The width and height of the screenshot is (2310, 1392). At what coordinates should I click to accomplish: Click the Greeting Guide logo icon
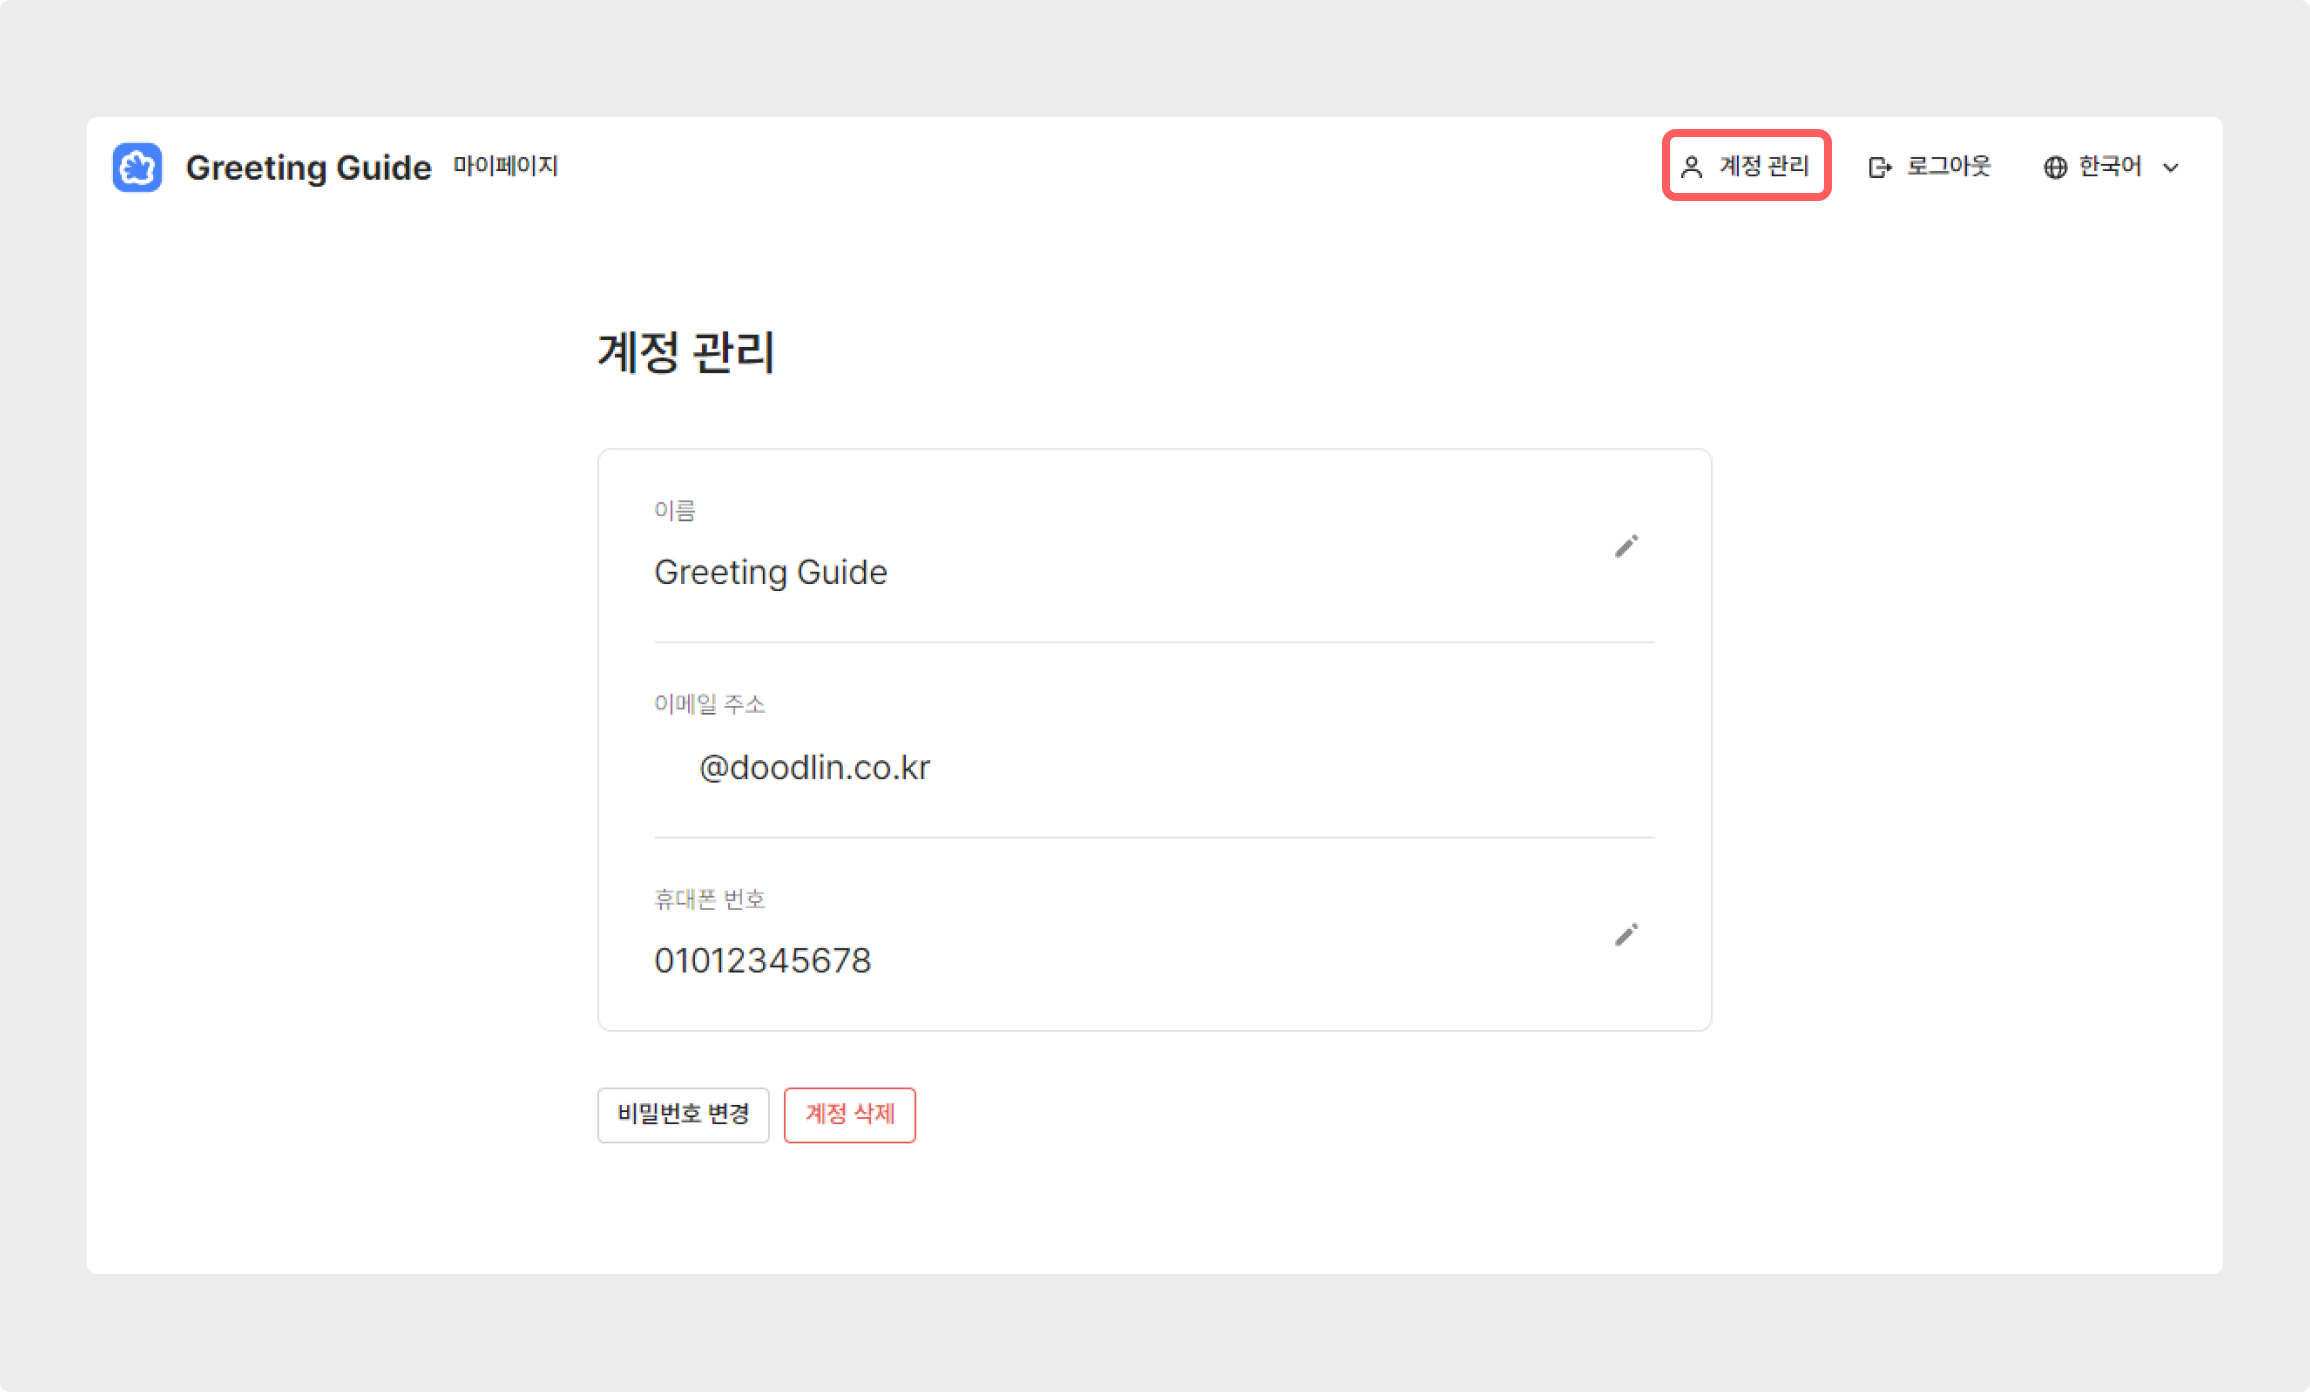coord(137,167)
